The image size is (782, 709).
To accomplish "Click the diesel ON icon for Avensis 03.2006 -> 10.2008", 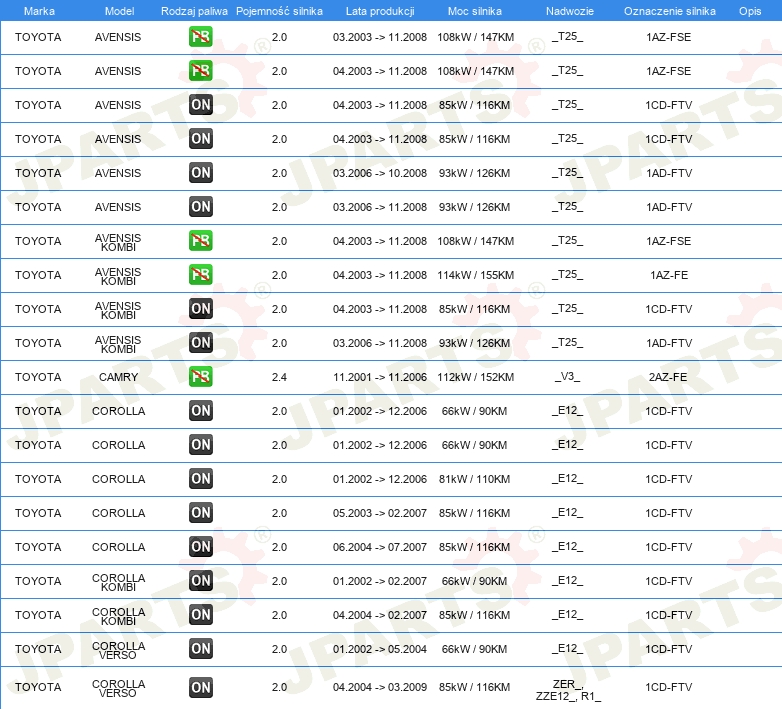I will (x=200, y=173).
